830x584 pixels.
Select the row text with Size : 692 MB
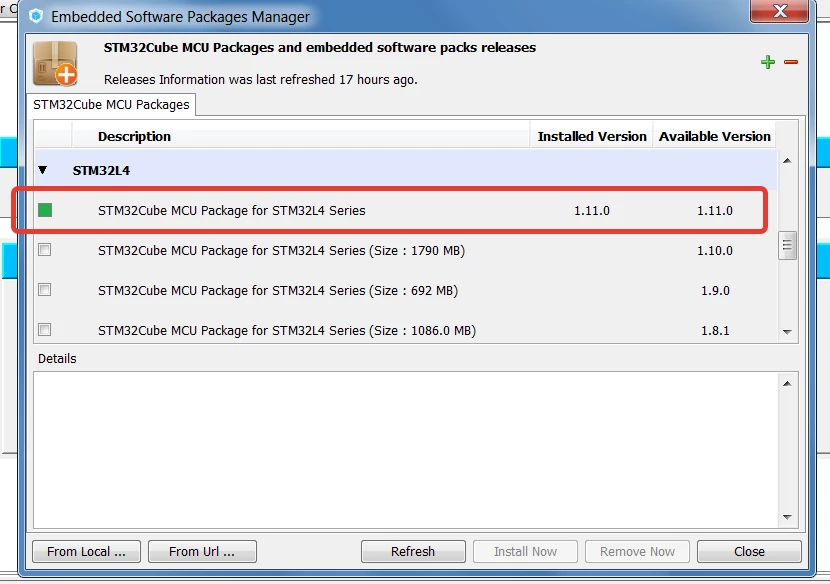point(278,291)
